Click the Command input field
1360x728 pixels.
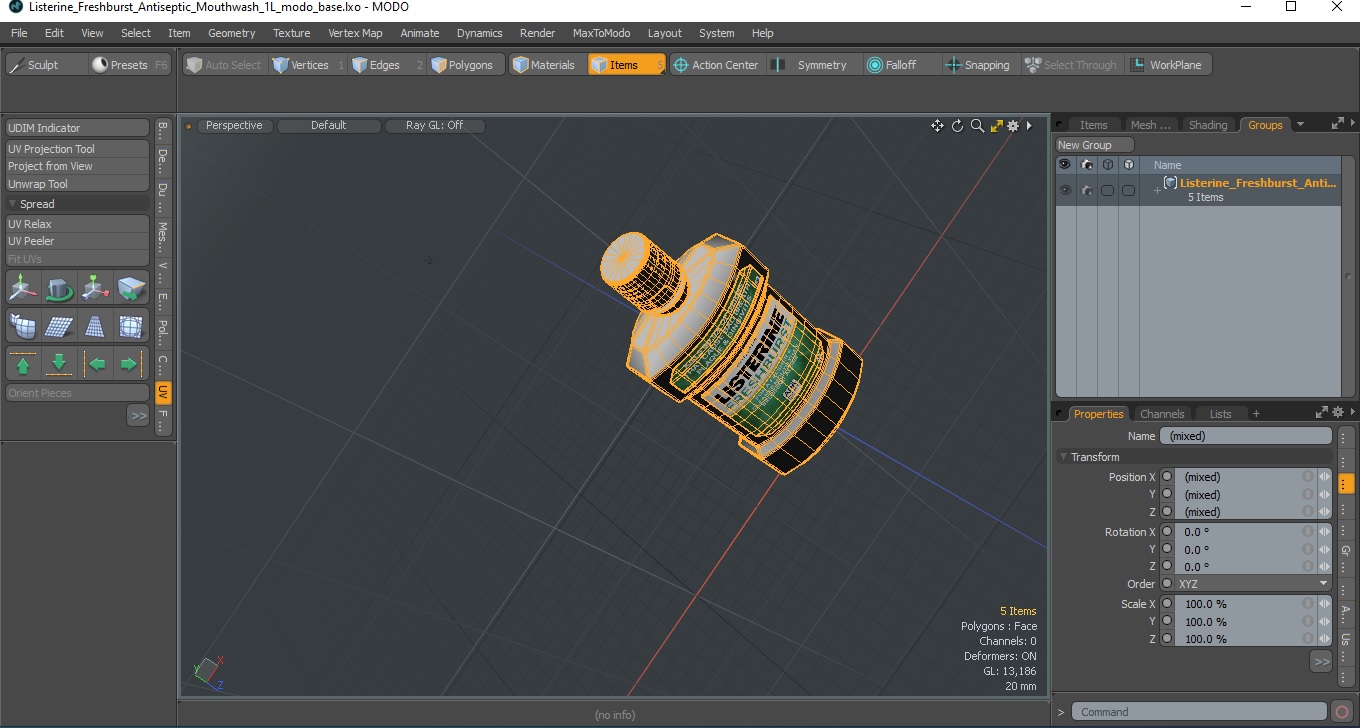point(1200,712)
